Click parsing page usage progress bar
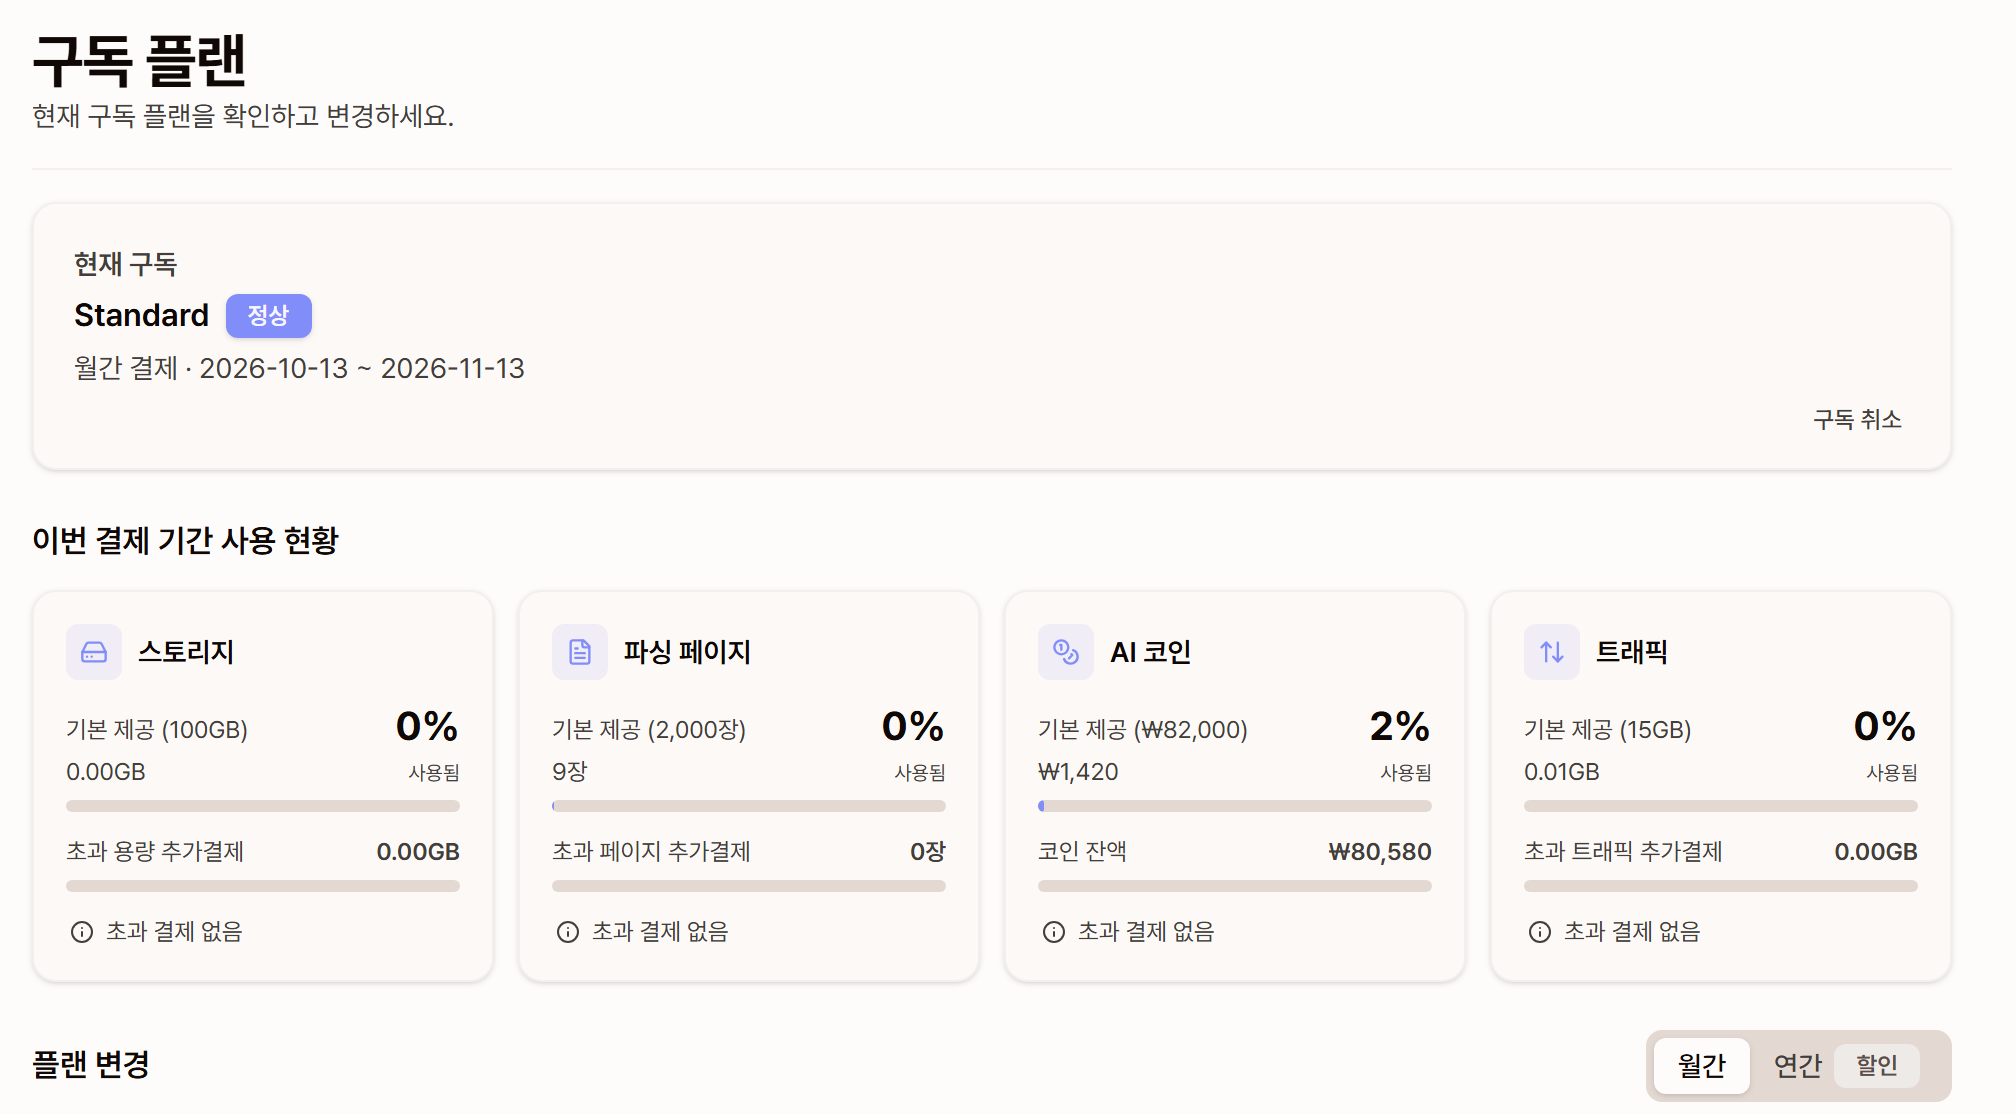2016x1114 pixels. click(x=749, y=806)
